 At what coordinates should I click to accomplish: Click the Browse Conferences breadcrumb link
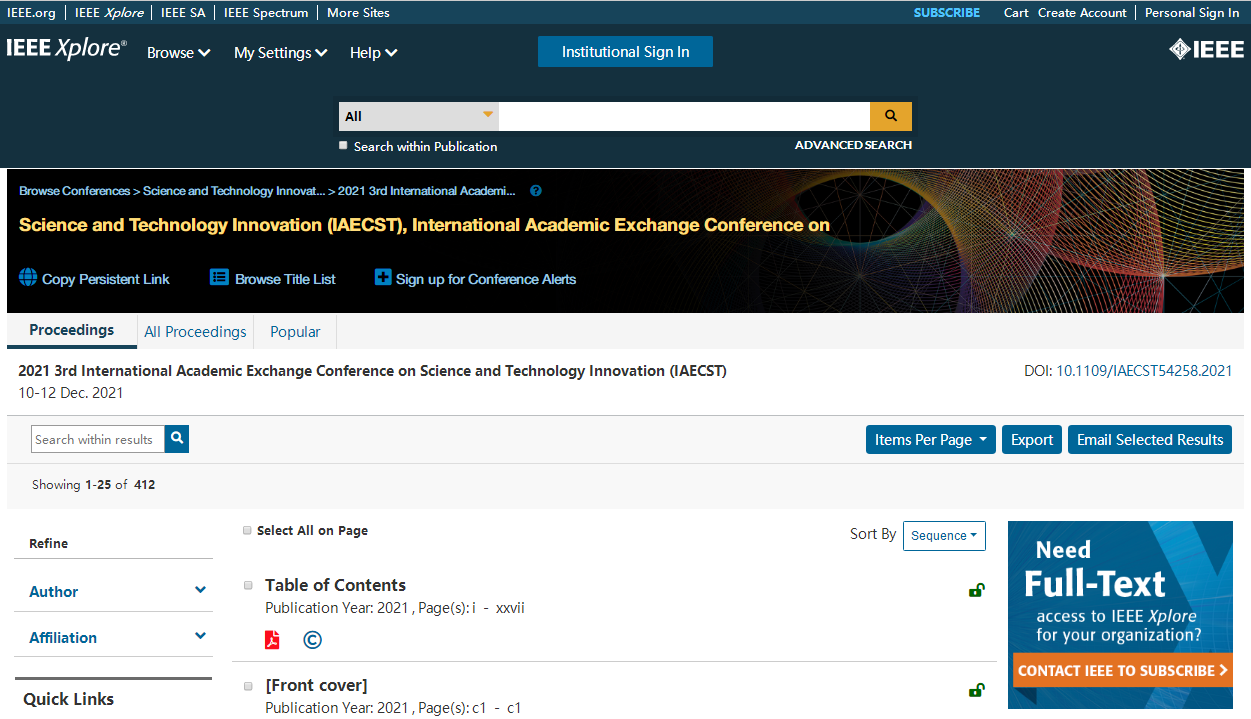click(x=75, y=191)
